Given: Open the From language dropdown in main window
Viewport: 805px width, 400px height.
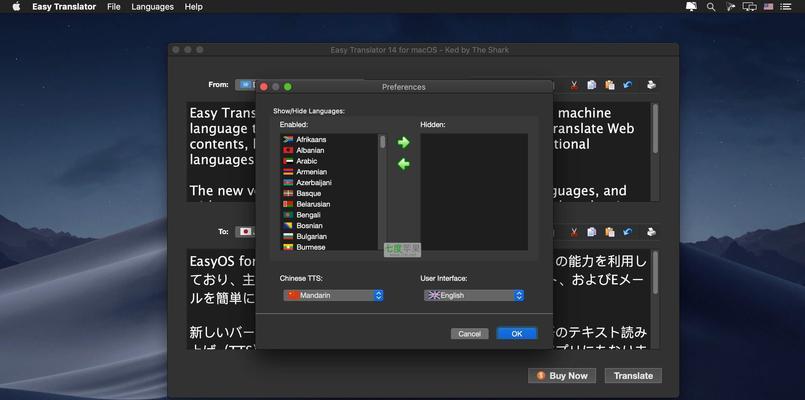Looking at the screenshot, I should point(245,85).
